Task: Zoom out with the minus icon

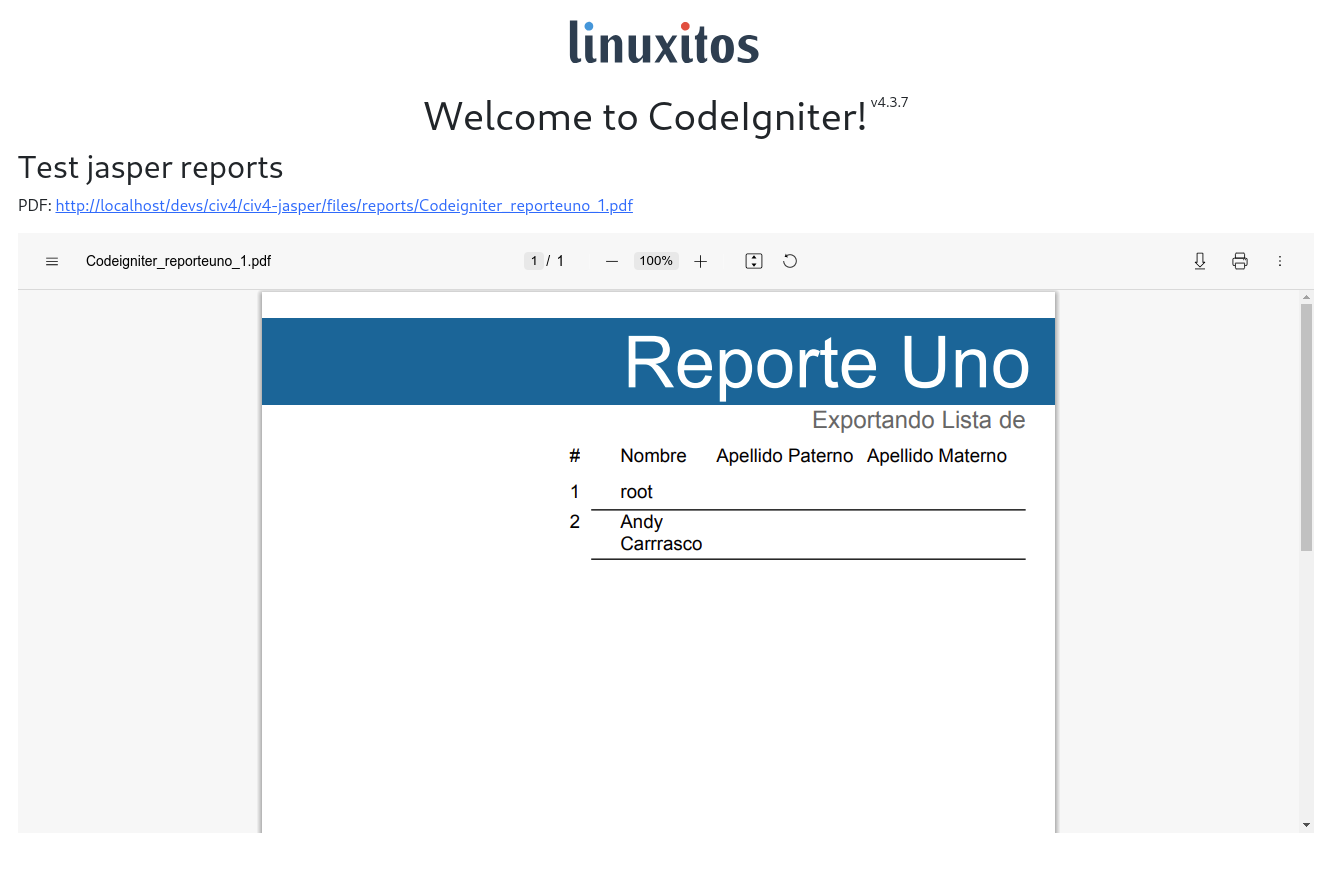Action: 612,261
